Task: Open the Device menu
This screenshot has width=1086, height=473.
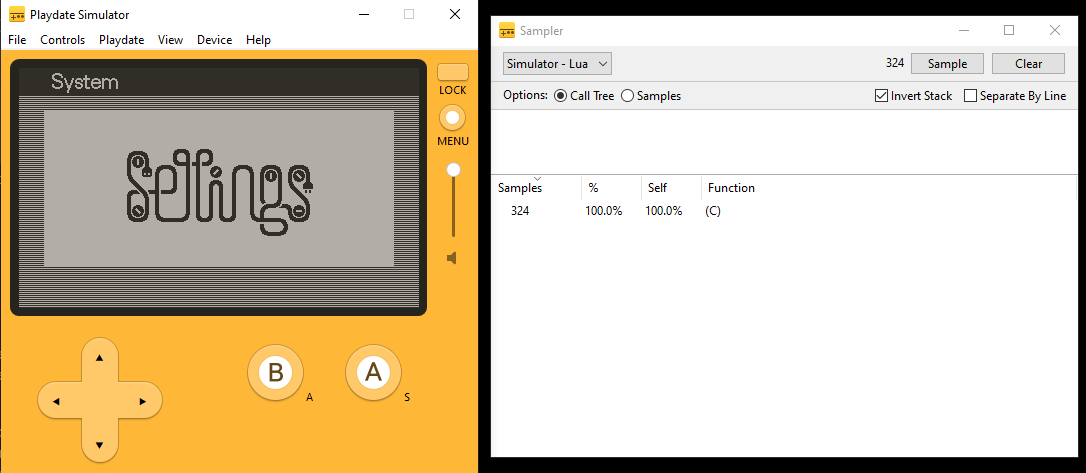Action: [x=215, y=39]
